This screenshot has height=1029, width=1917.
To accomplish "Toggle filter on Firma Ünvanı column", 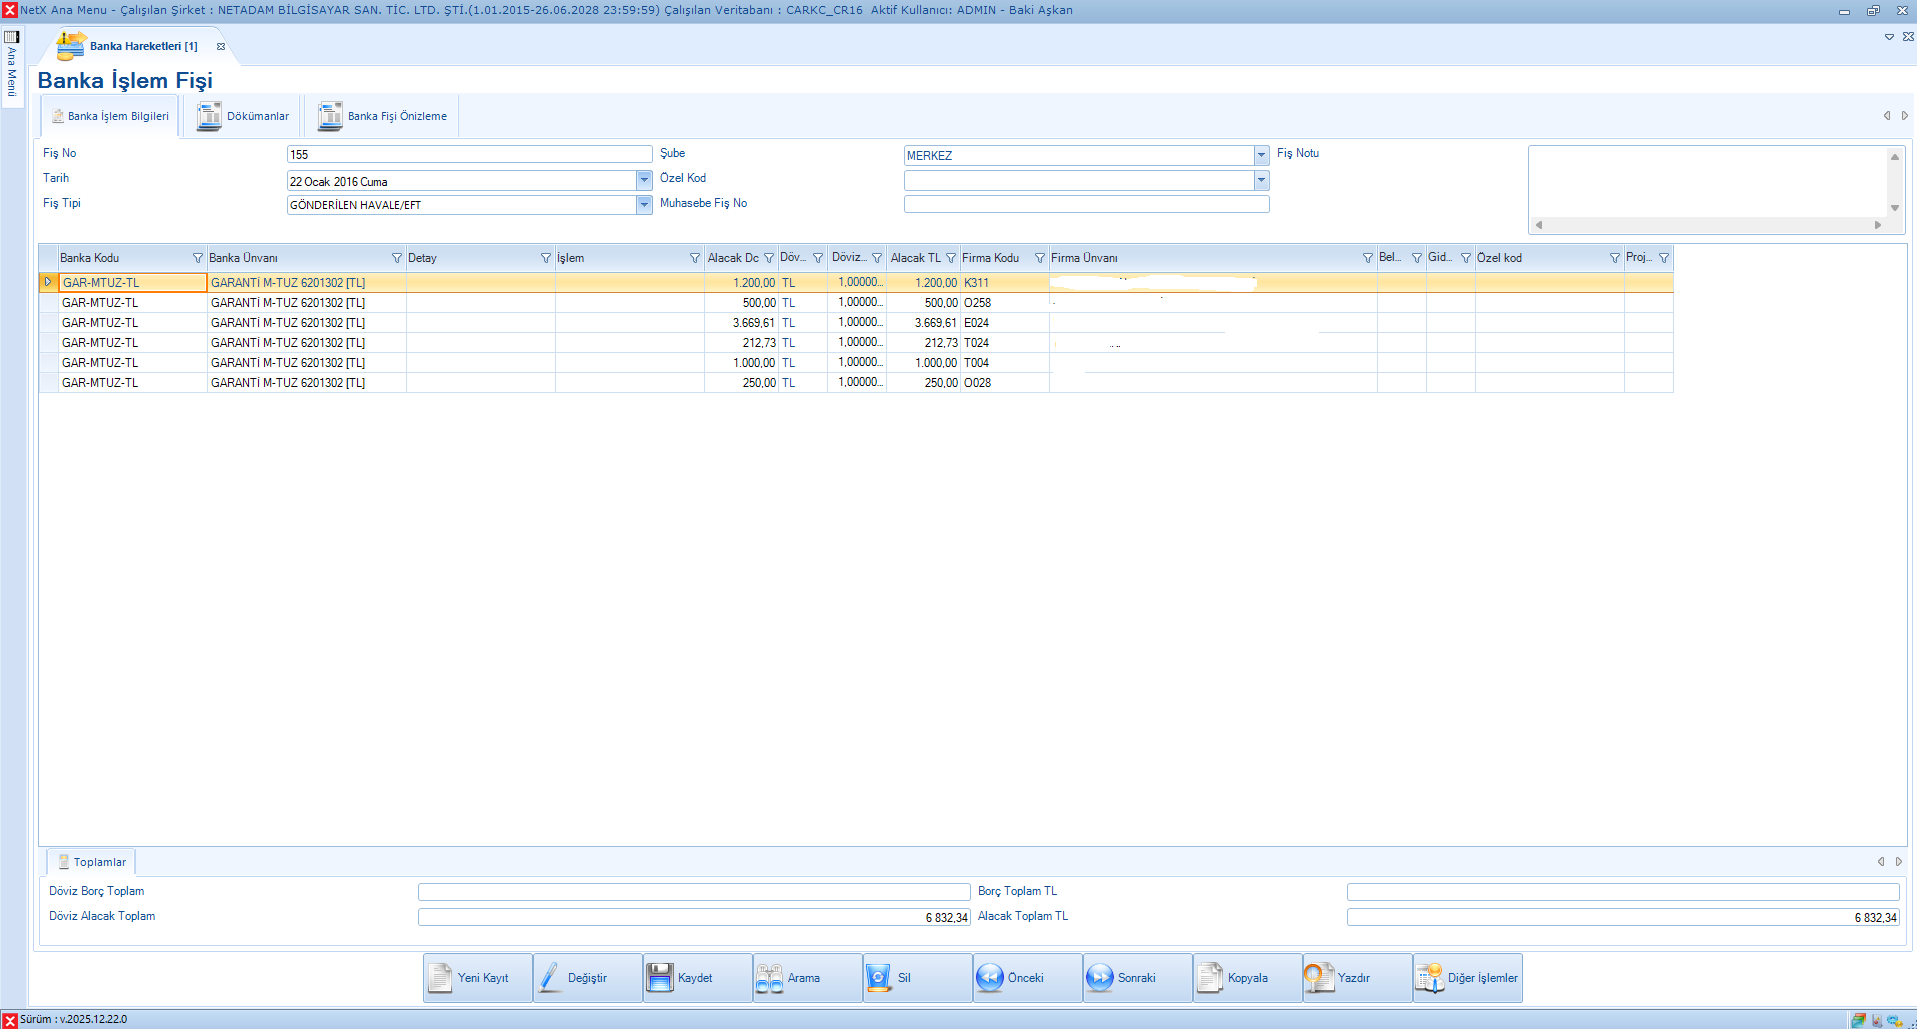I will (1367, 258).
